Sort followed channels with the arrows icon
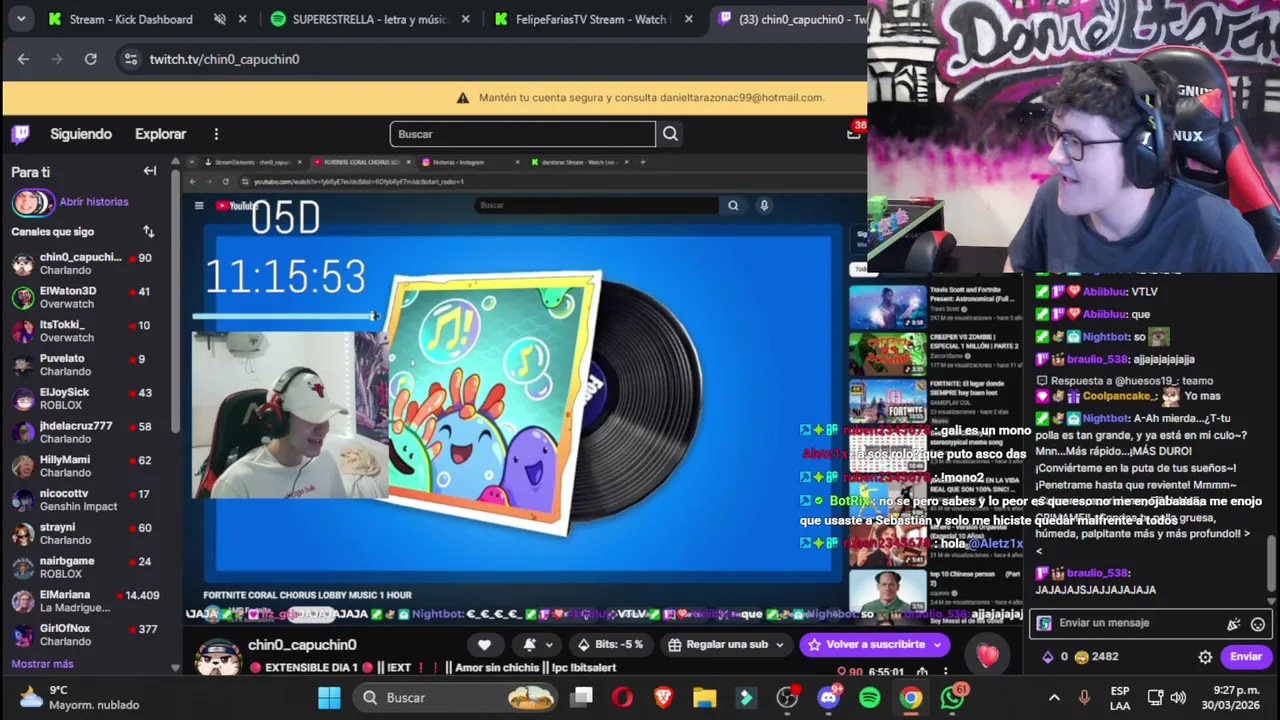 pos(148,231)
